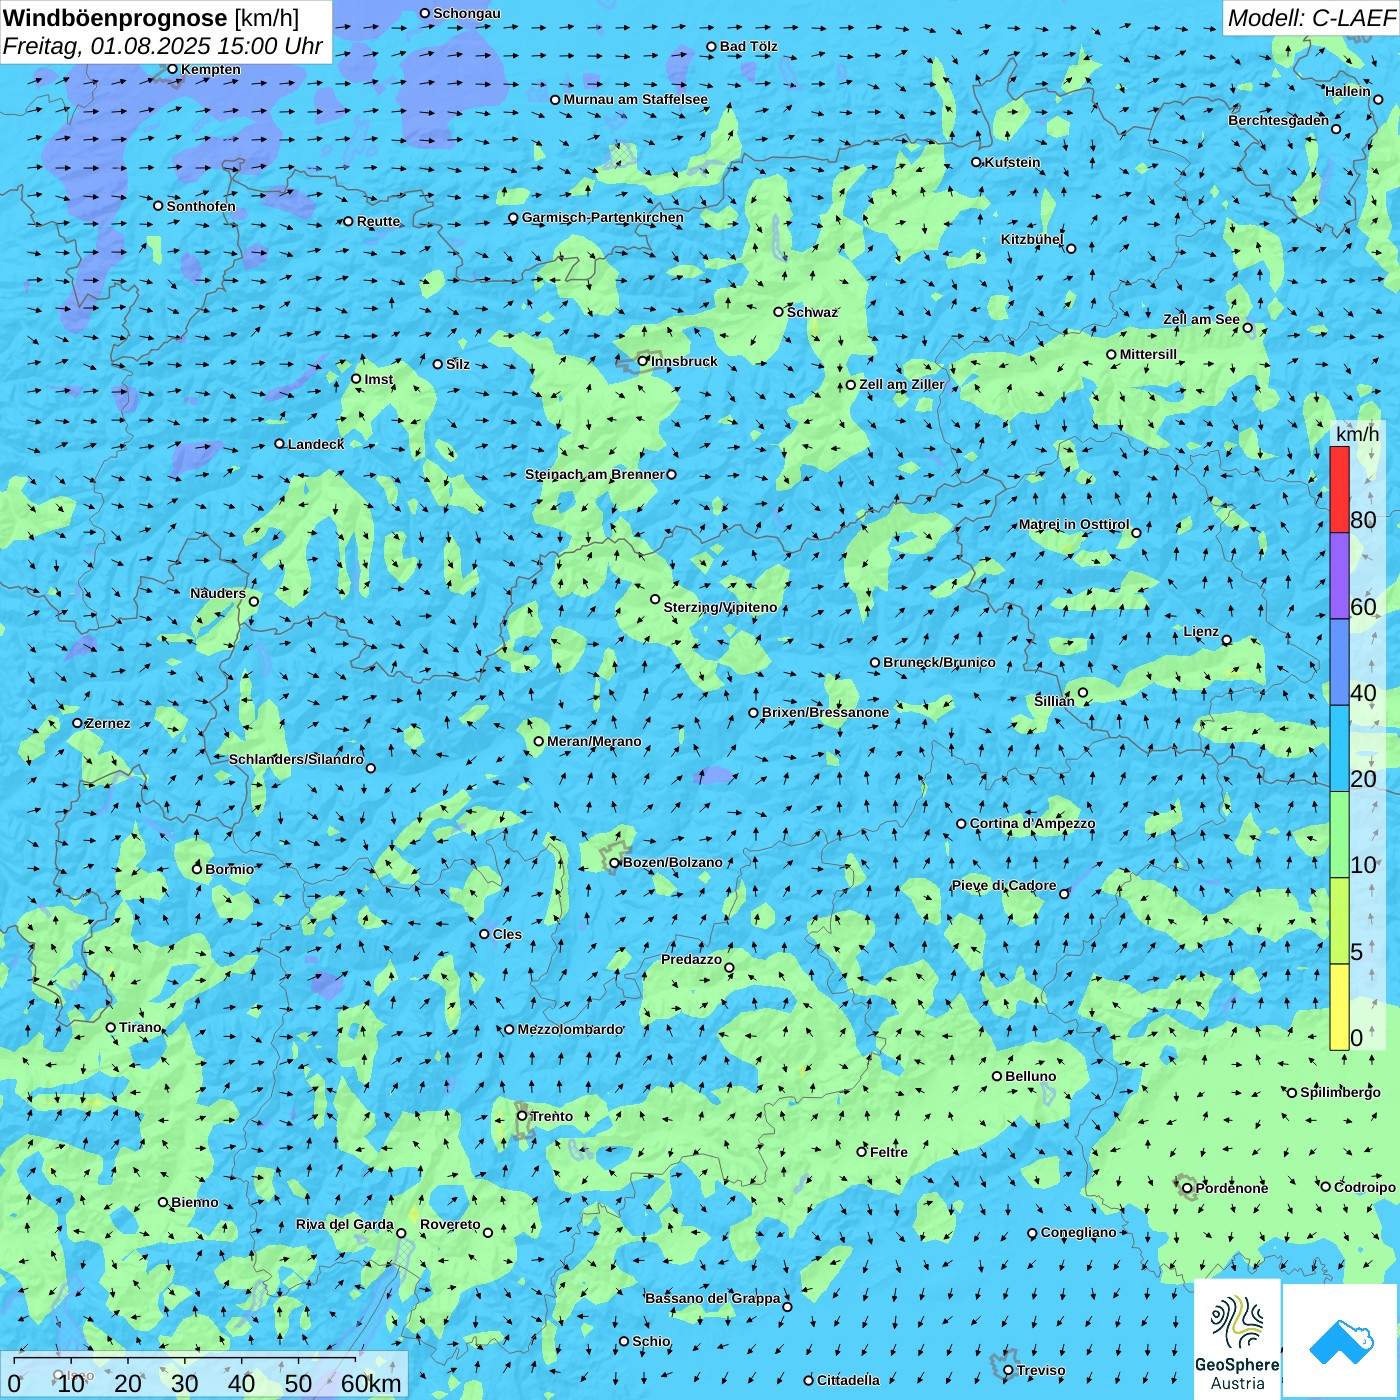Click the blue cloud arrow logo
The height and width of the screenshot is (1400, 1400).
[1341, 1342]
